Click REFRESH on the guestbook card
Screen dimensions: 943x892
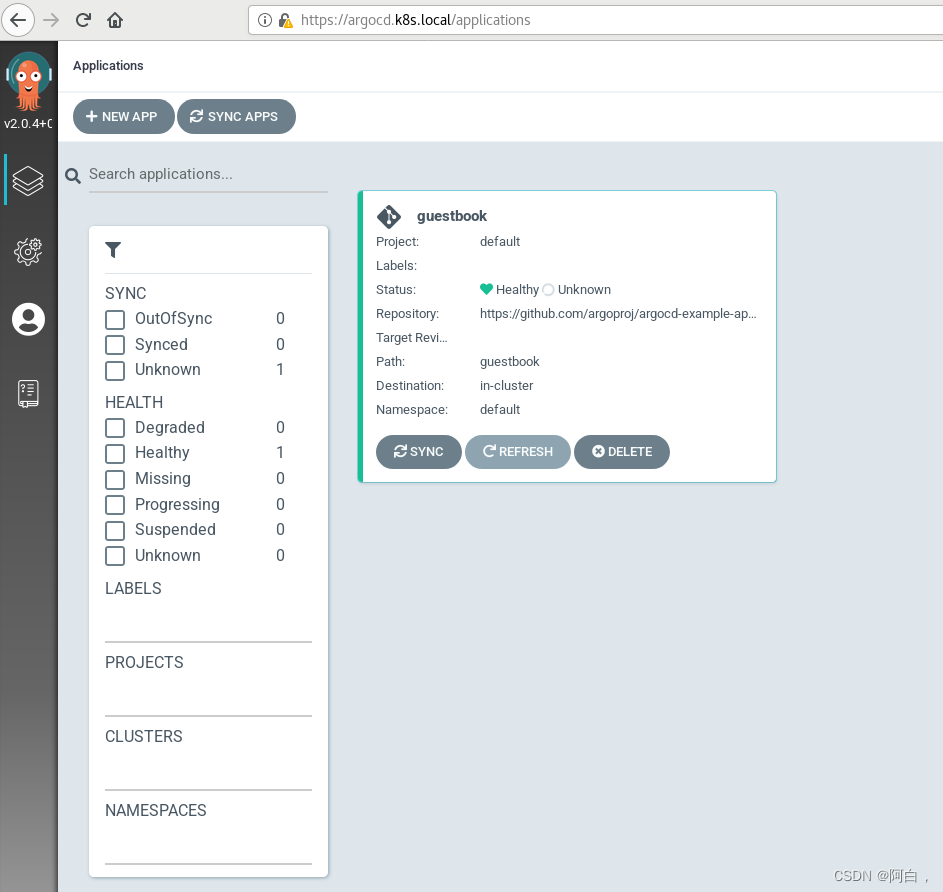tap(518, 452)
